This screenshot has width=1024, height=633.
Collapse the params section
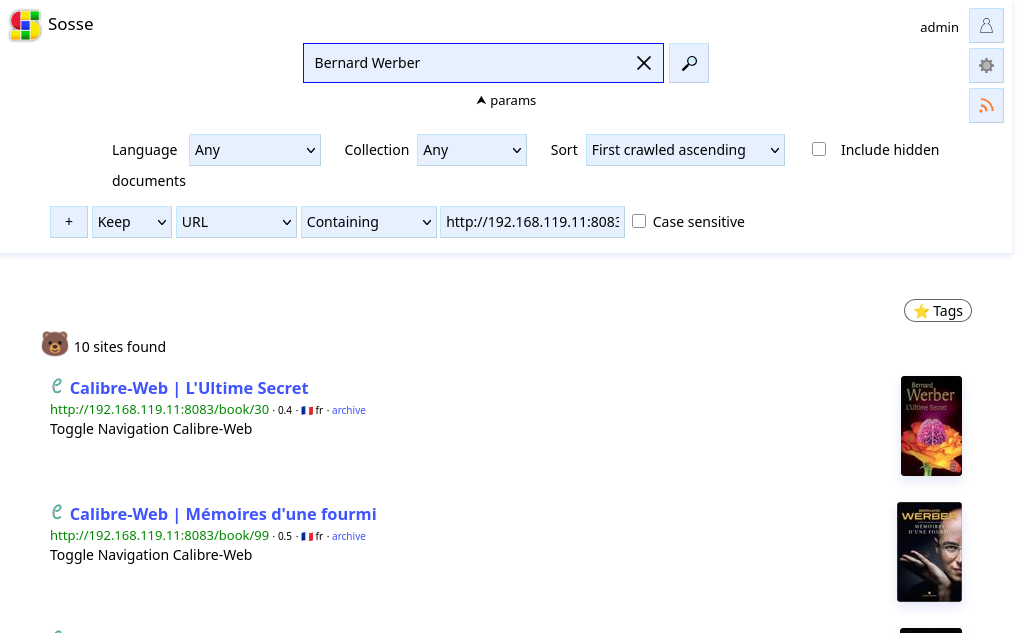pos(506,101)
